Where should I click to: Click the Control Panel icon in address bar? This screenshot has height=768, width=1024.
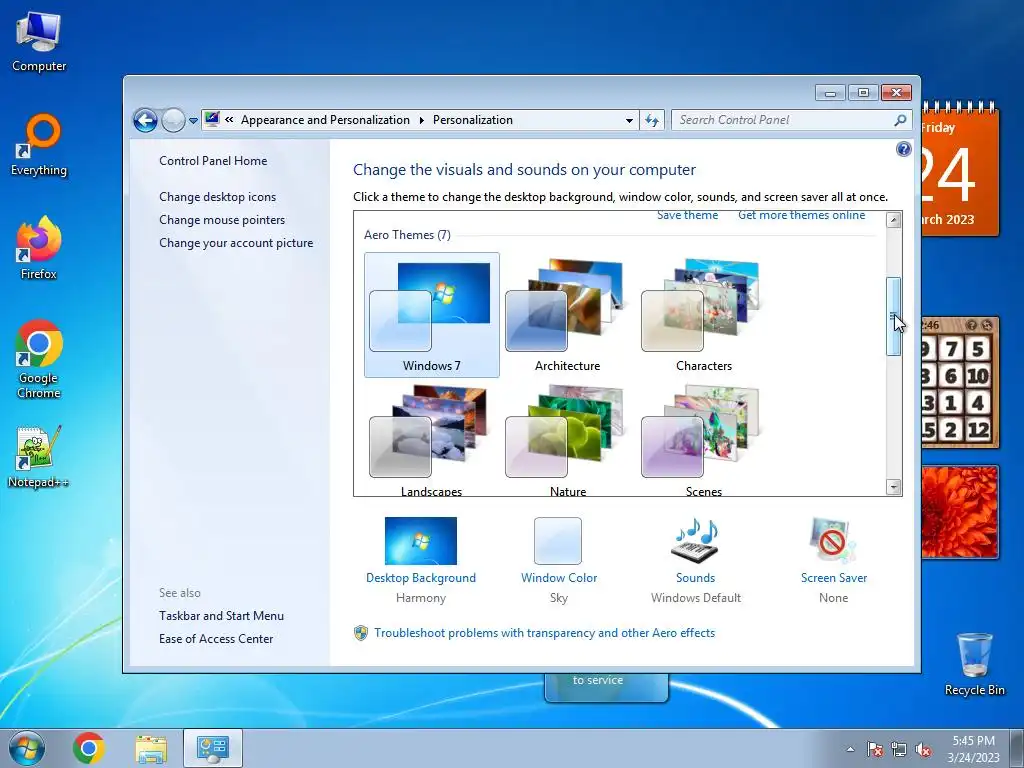[x=212, y=119]
